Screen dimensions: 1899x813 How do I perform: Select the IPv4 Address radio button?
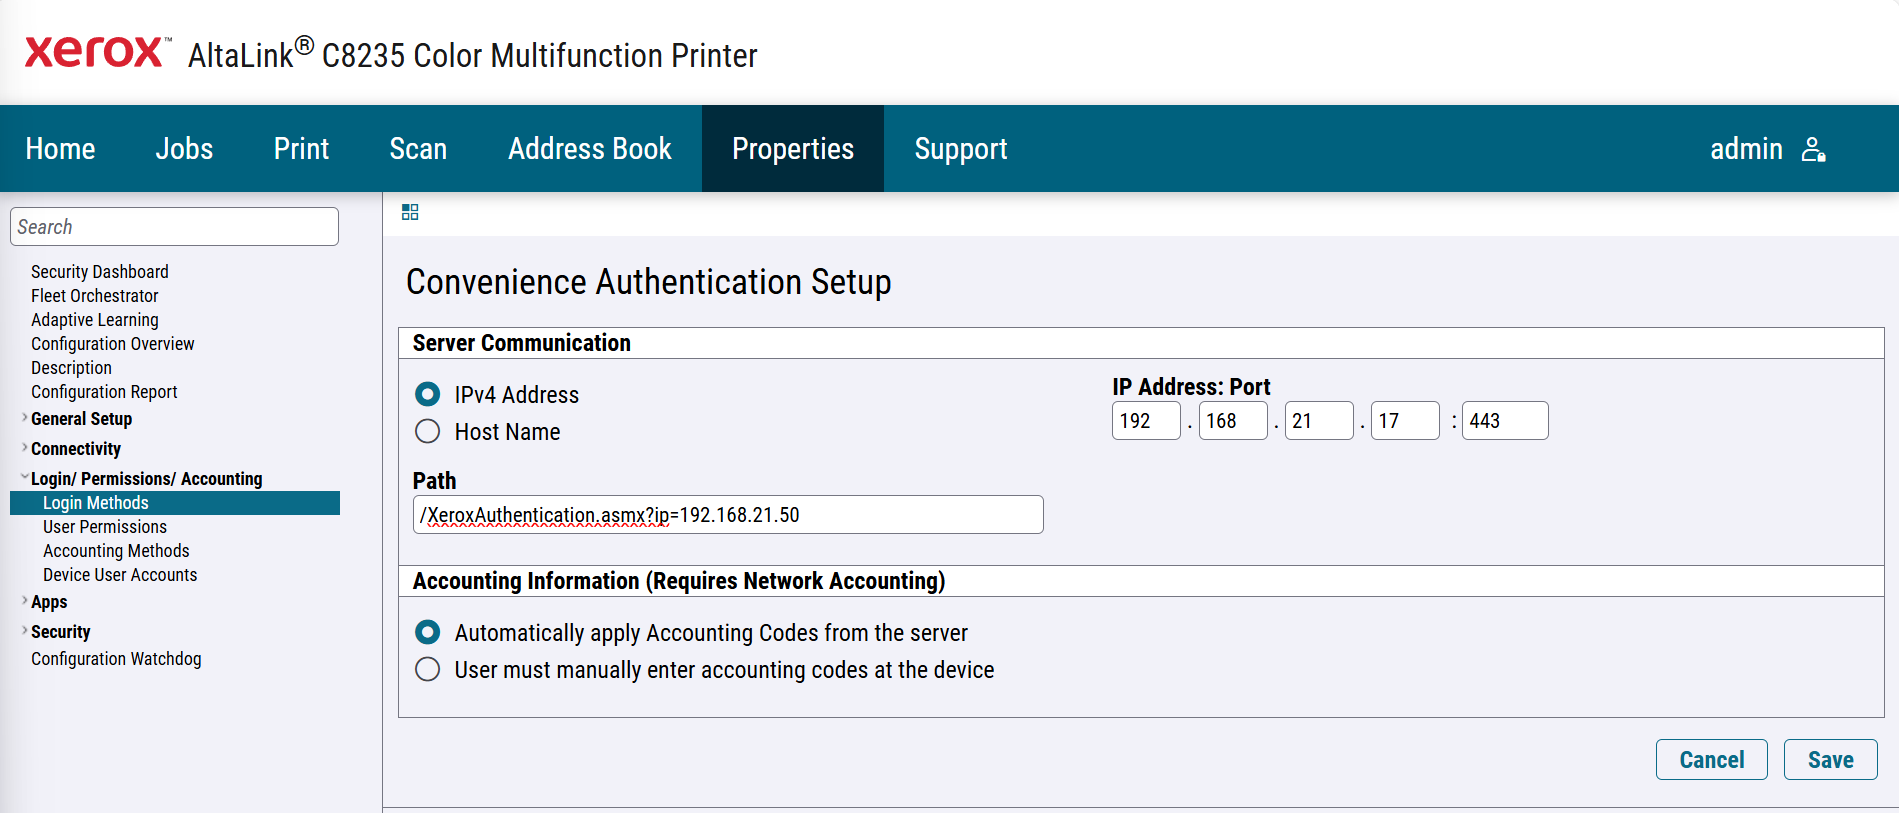point(428,394)
